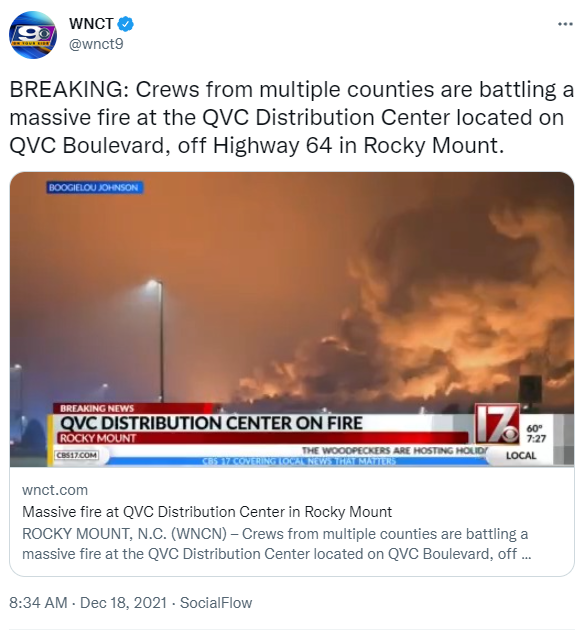Click the BREAKING NEWS red label
The height and width of the screenshot is (638, 583).
click(x=97, y=408)
